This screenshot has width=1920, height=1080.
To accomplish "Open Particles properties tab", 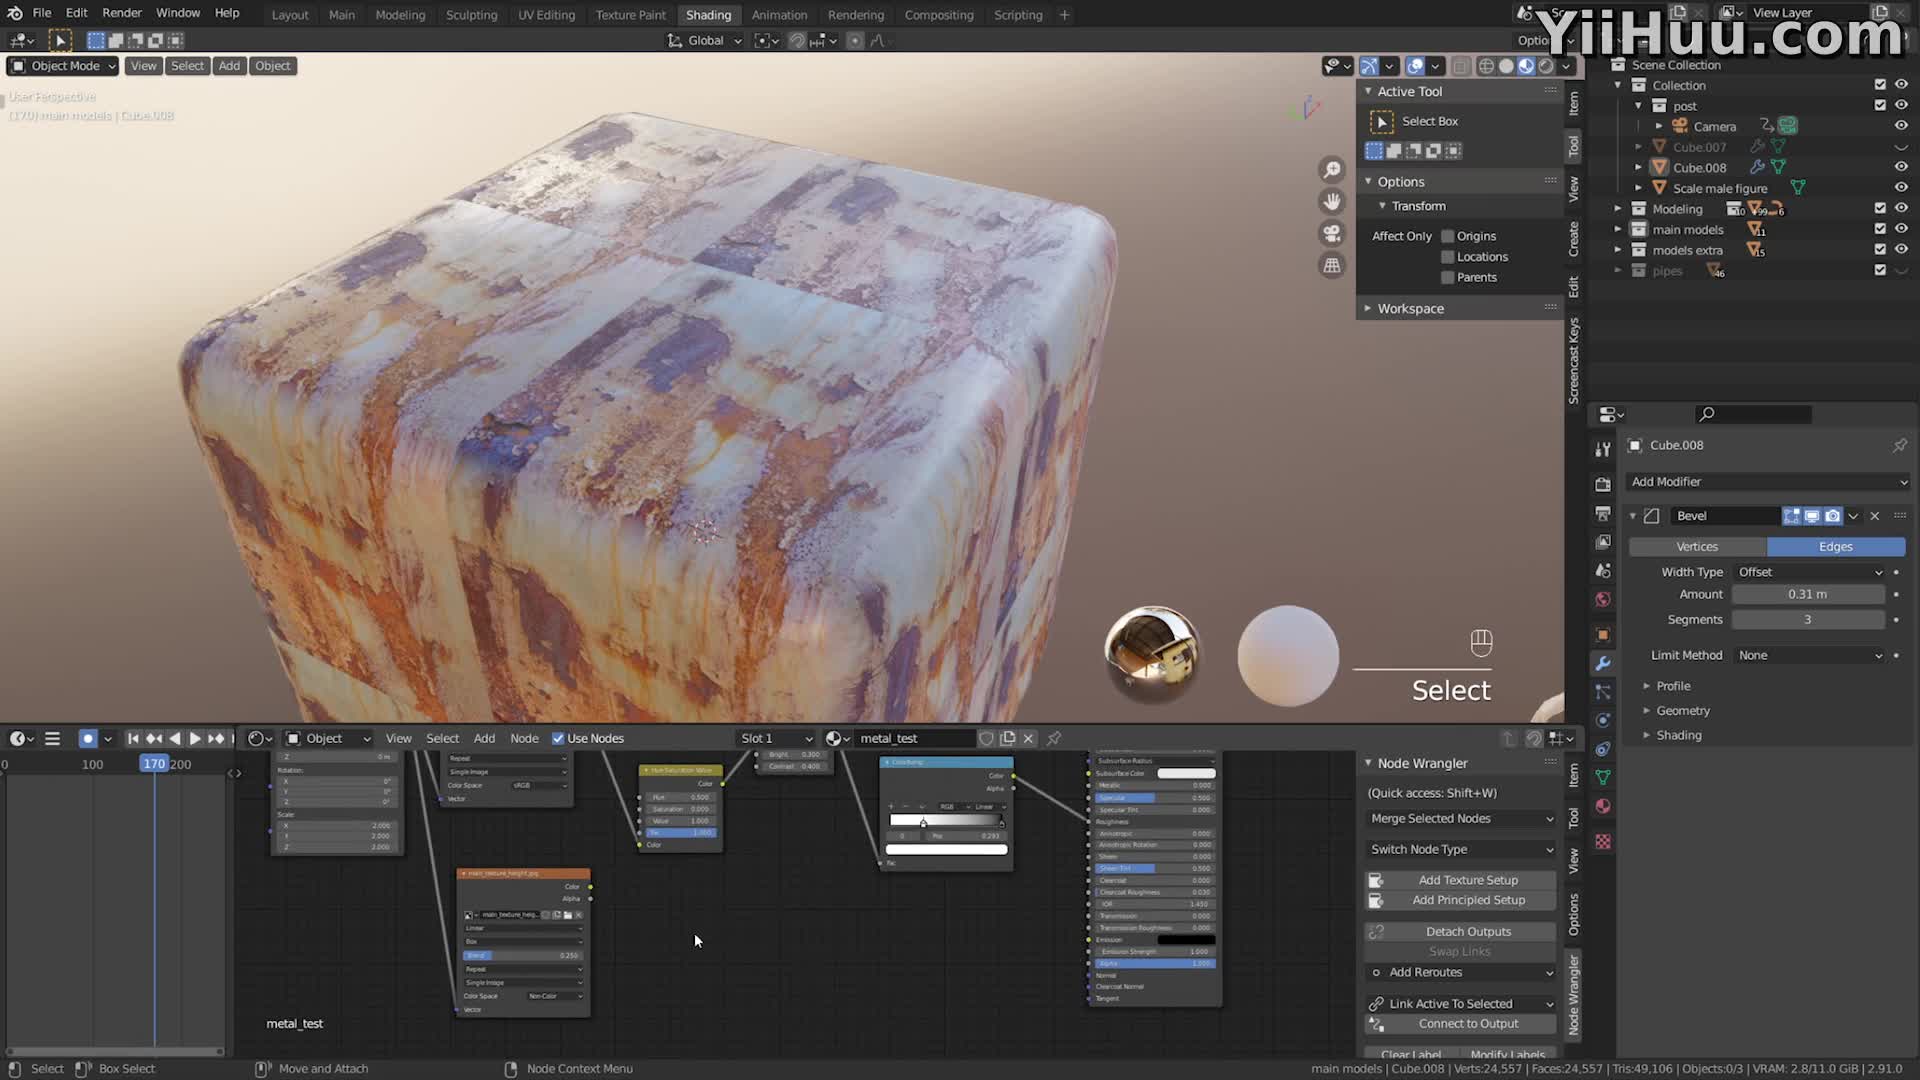I will 1603,692.
